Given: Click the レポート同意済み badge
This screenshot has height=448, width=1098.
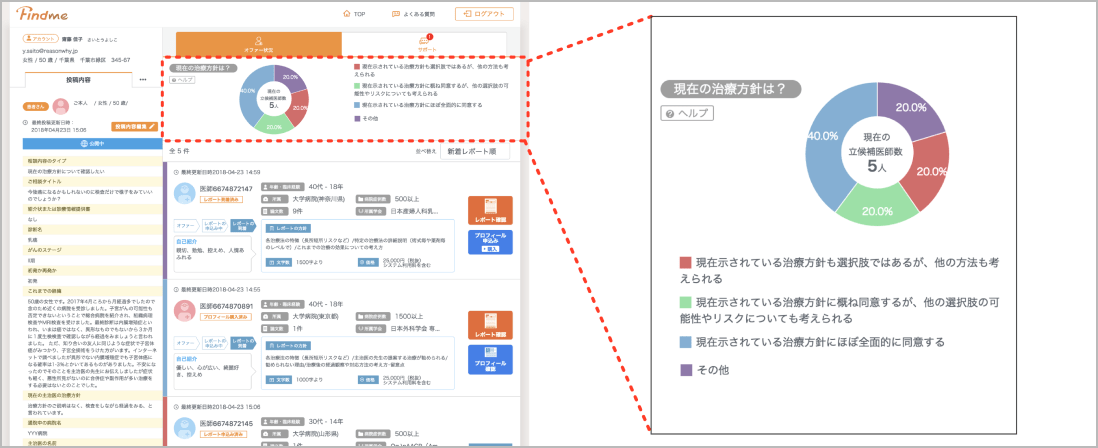Looking at the screenshot, I should tap(220, 200).
